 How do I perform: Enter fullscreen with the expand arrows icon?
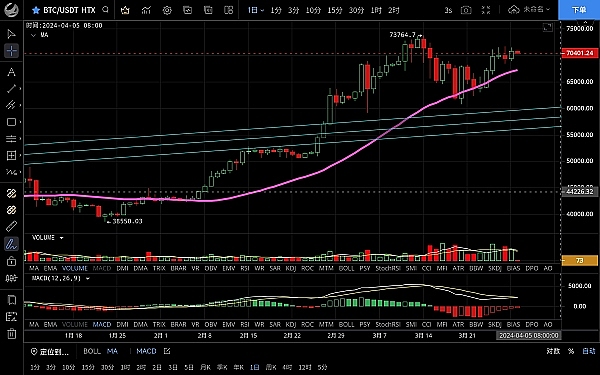pos(486,10)
